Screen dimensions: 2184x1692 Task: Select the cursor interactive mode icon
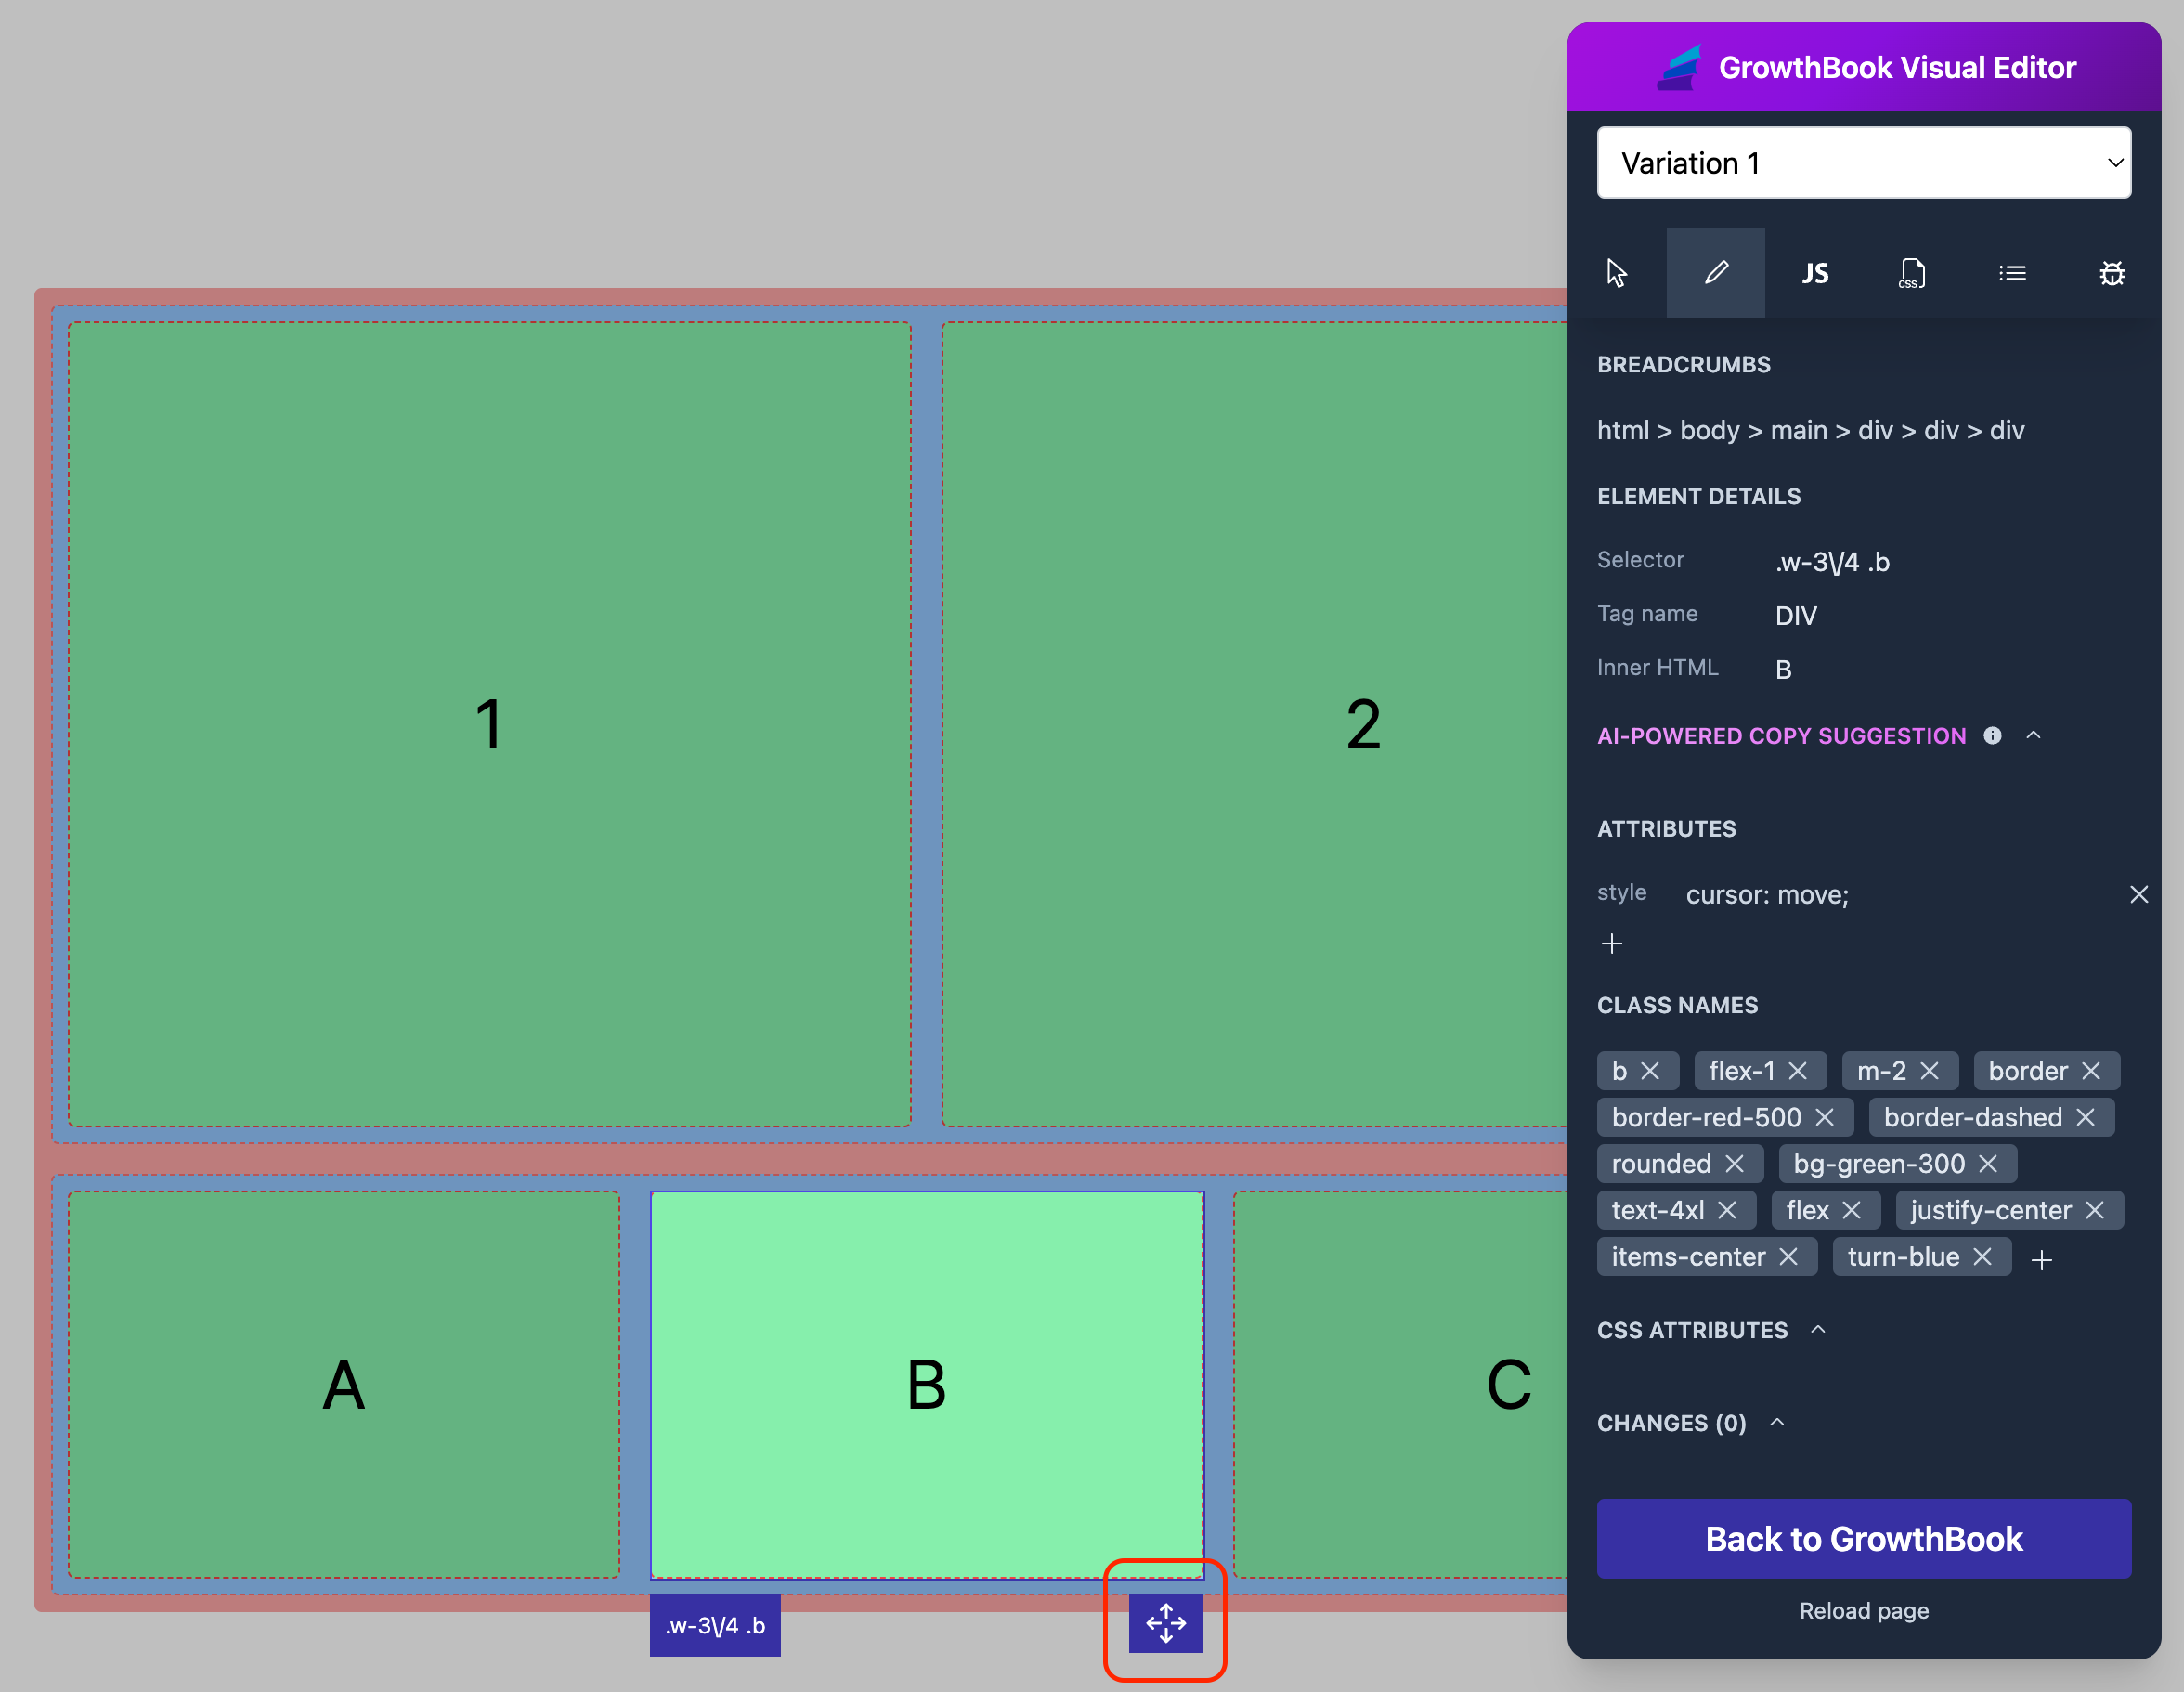(1616, 273)
